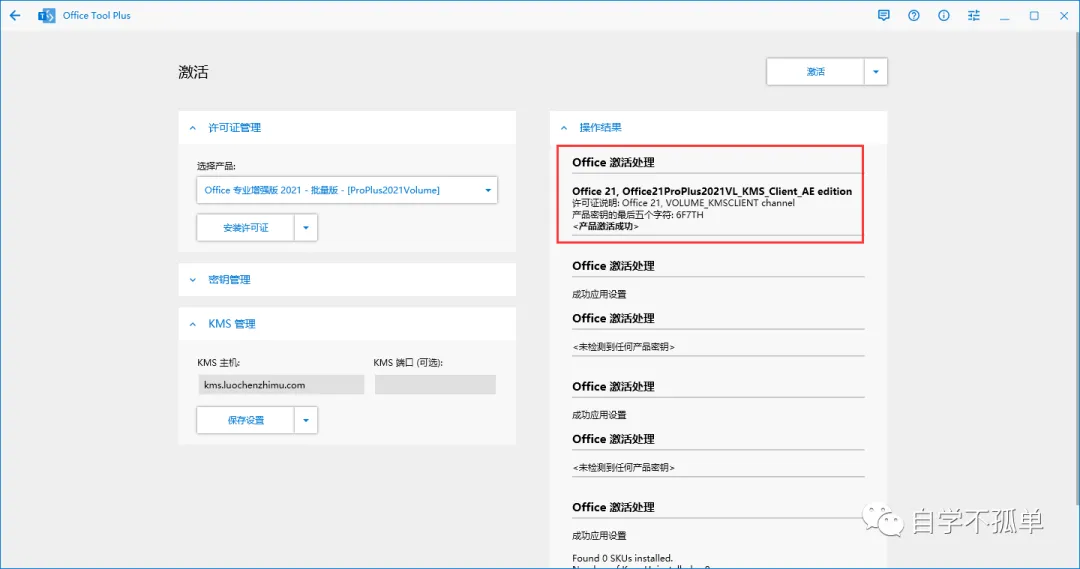This screenshot has height=569, width=1080.
Task: Open the 保存设置 dropdown arrow
Action: click(306, 420)
